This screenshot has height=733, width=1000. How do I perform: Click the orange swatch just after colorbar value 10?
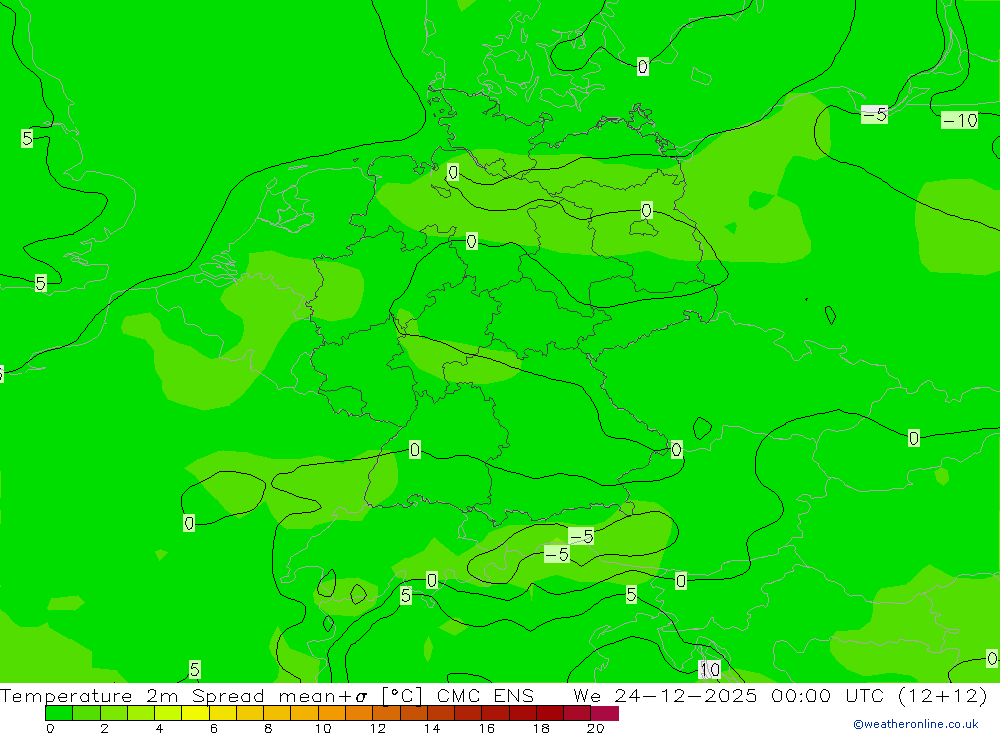332,713
